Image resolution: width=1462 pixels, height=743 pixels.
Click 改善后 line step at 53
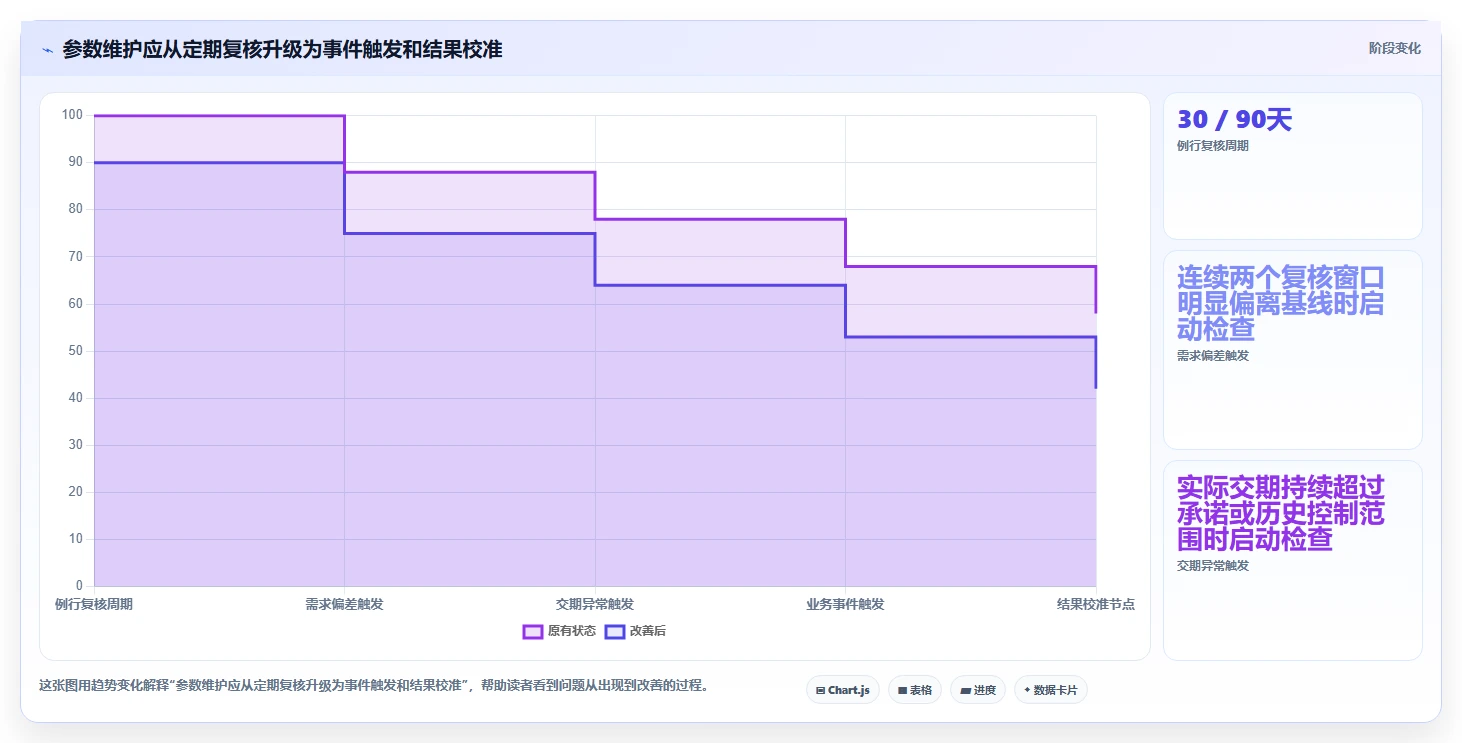971,337
